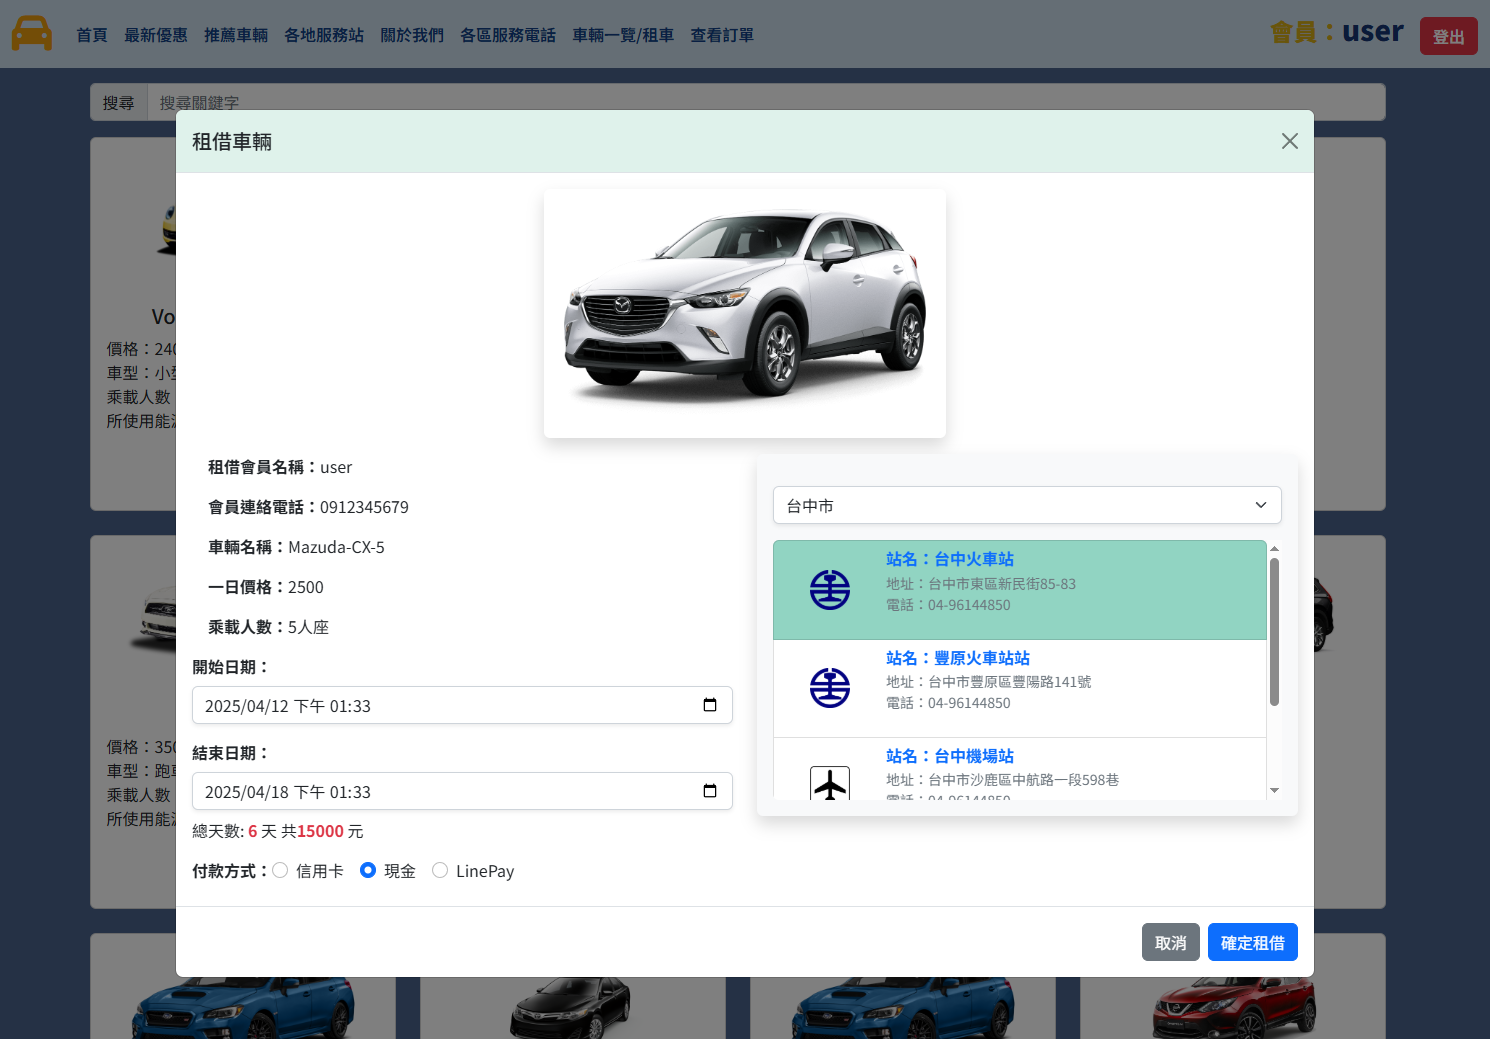Click 豐原火車站站 railway logo icon
This screenshot has height=1039, width=1490.
(x=830, y=688)
